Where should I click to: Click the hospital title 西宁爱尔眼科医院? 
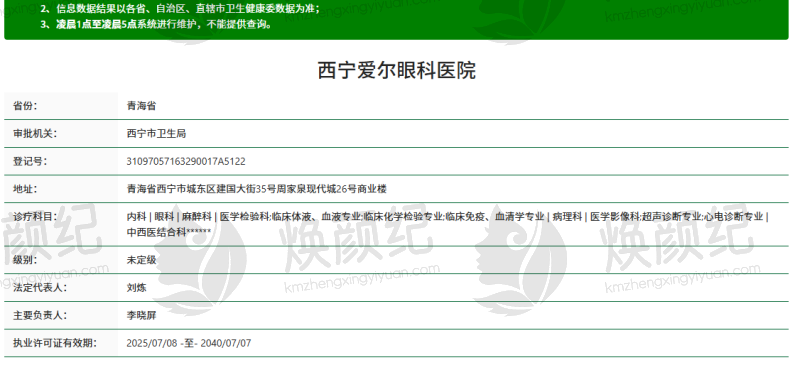click(396, 70)
